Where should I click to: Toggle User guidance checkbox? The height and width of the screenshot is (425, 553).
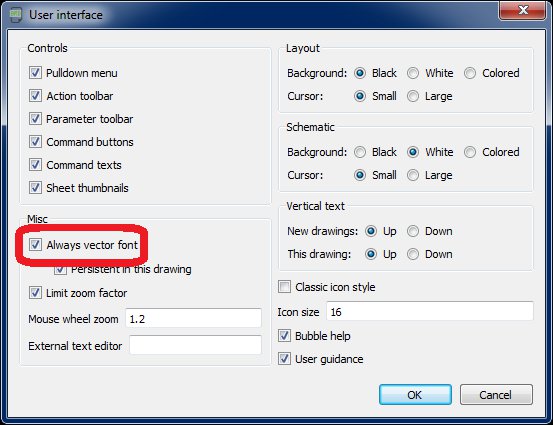[284, 359]
